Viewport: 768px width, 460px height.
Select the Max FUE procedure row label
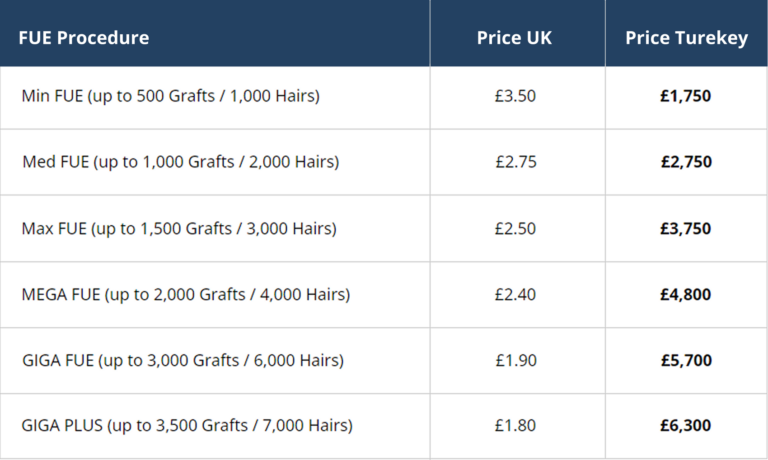tap(179, 228)
